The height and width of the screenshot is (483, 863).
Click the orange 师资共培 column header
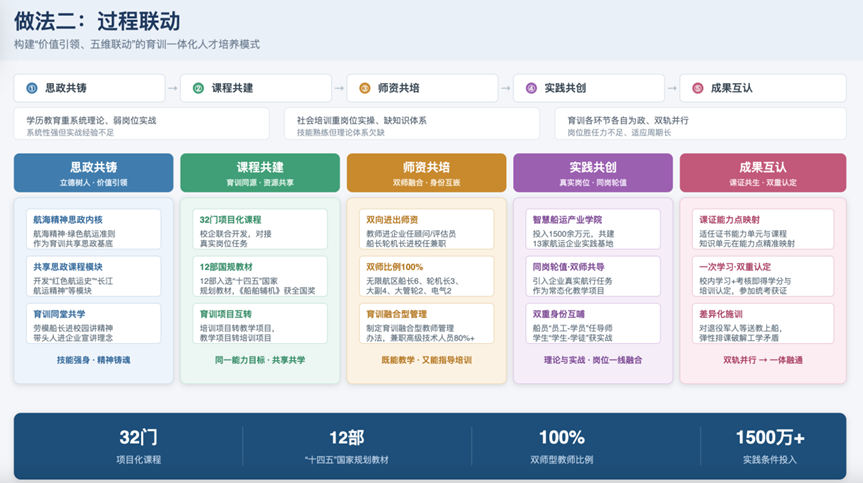(x=427, y=173)
